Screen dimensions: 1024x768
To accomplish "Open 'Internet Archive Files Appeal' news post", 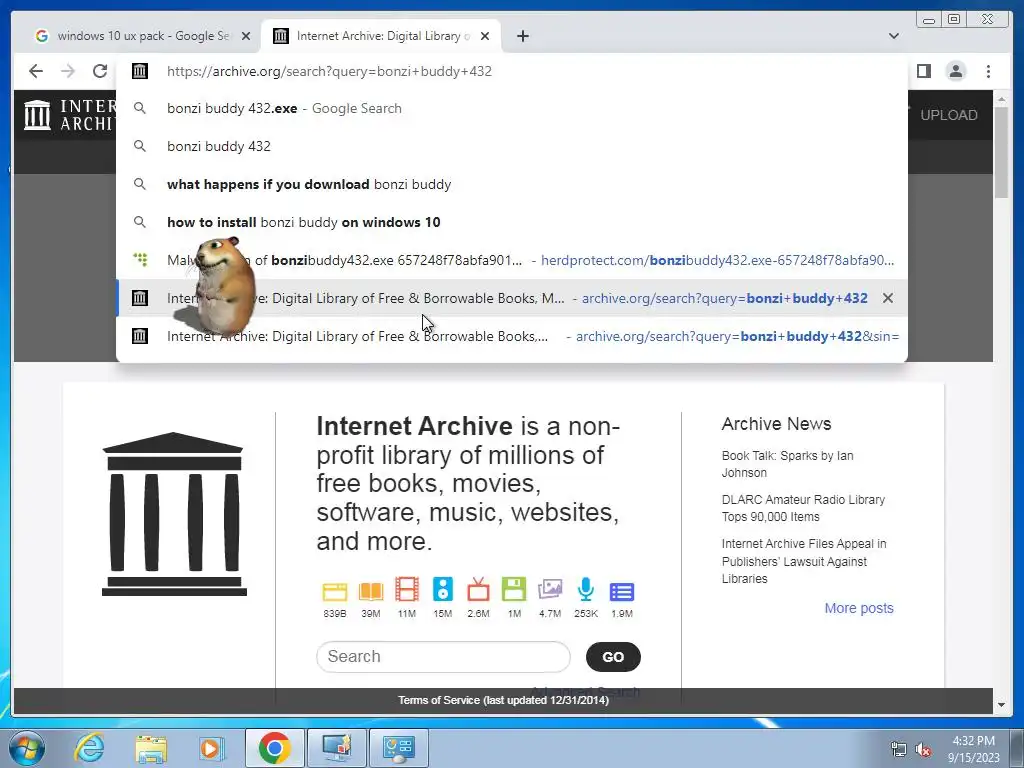I will [803, 561].
